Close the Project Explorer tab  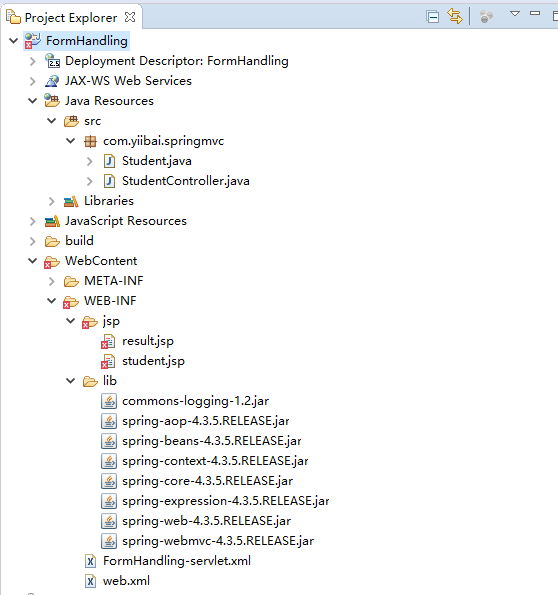point(130,17)
